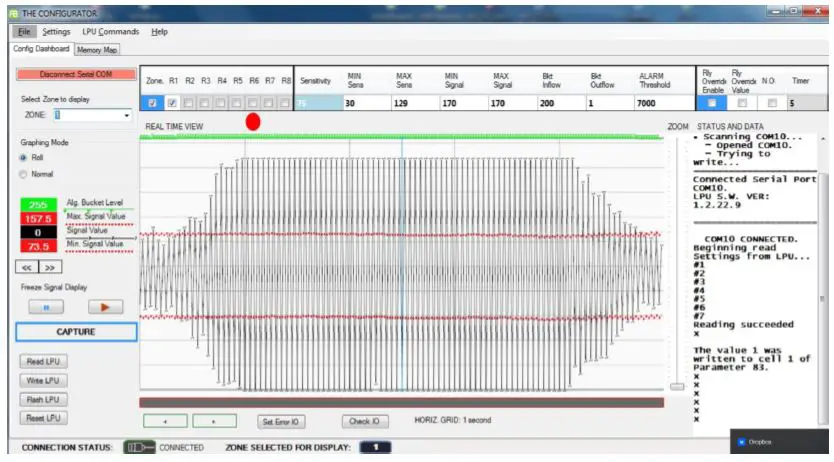Viewport: 834px width, 462px height.
Task: Click the ZOOM vertical slider handle
Action: click(677, 387)
